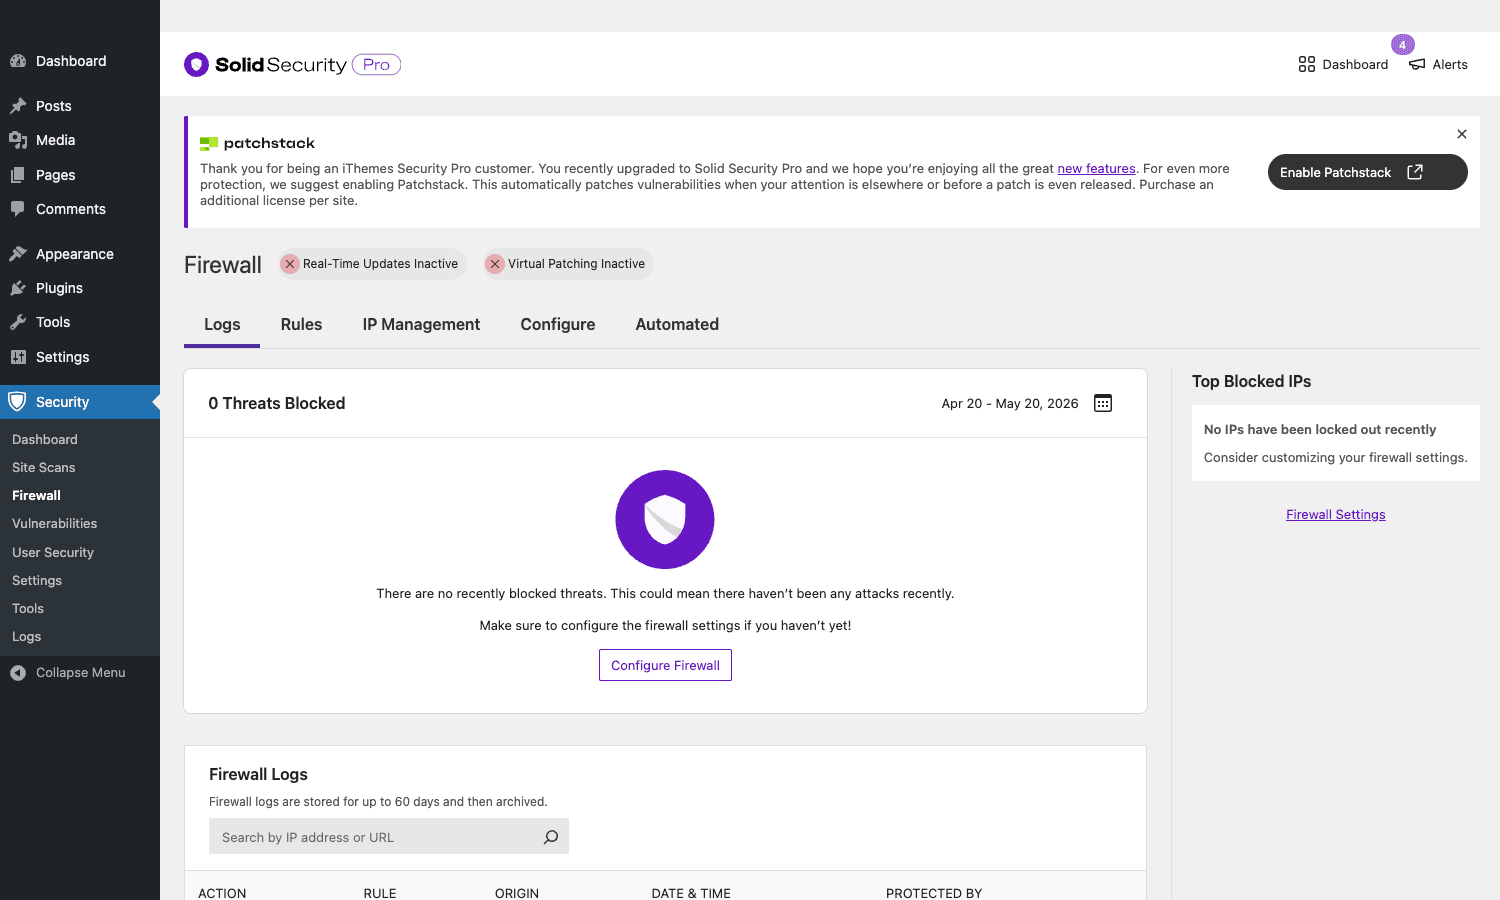Click the Virtual Patching Inactive badge label

coord(576,264)
